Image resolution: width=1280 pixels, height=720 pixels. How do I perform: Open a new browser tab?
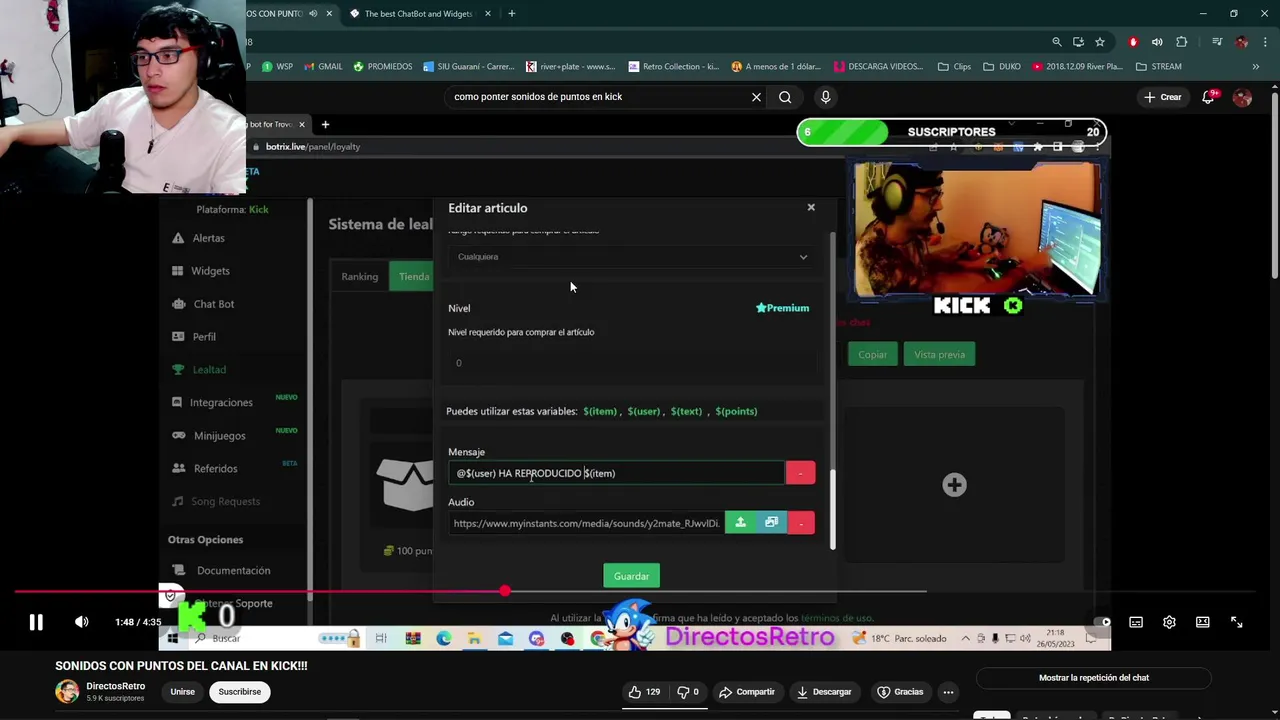click(x=511, y=14)
